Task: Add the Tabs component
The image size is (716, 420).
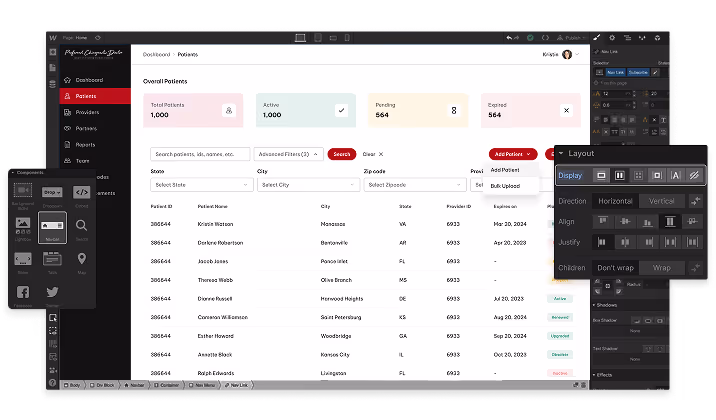Action: click(x=52, y=262)
